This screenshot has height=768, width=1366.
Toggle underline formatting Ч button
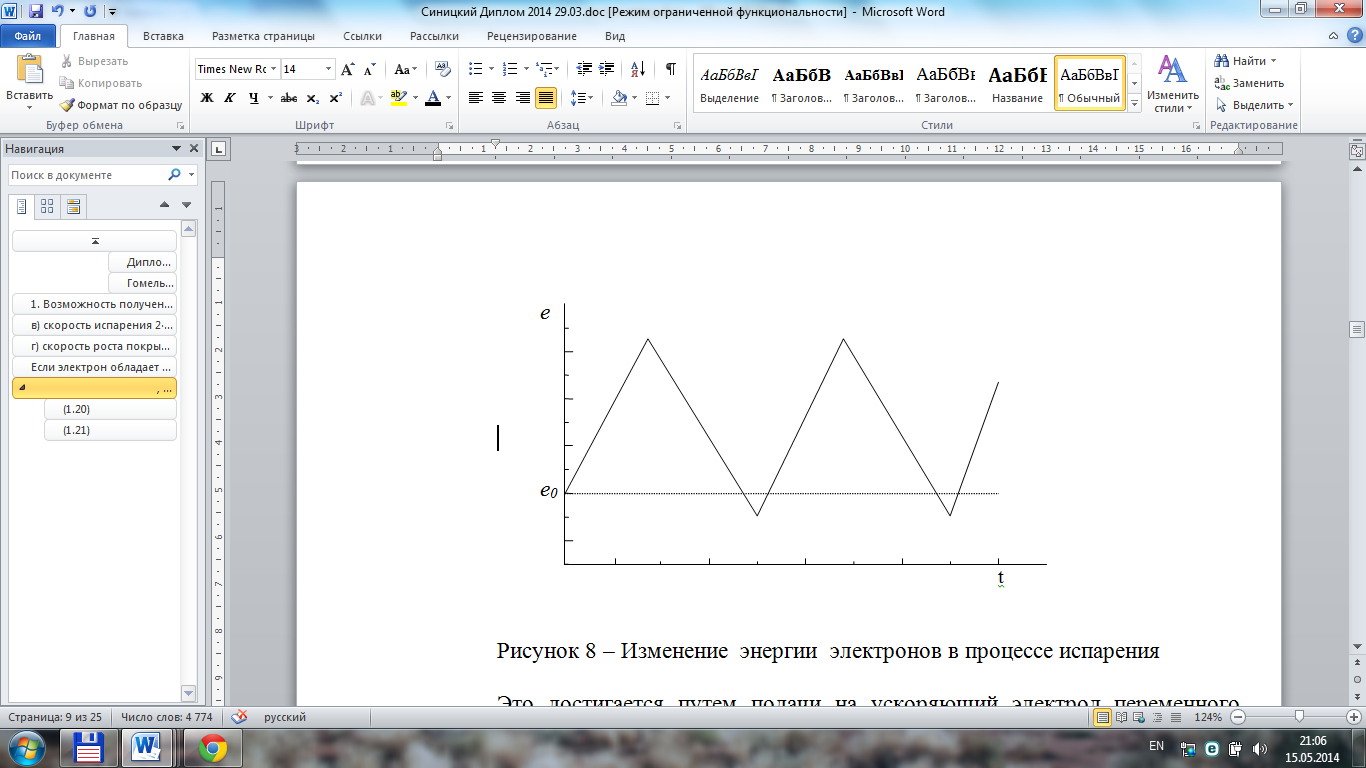tap(253, 98)
